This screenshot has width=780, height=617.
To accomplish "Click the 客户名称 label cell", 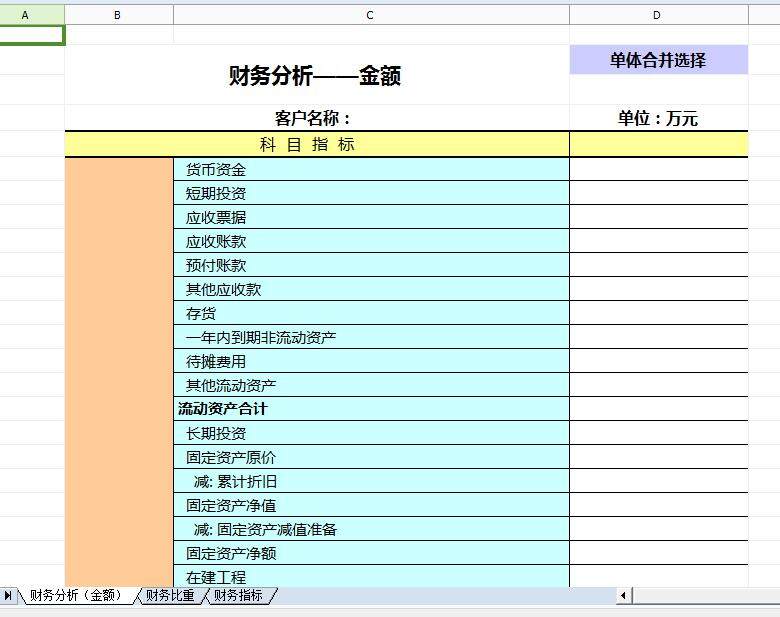I will [316, 119].
